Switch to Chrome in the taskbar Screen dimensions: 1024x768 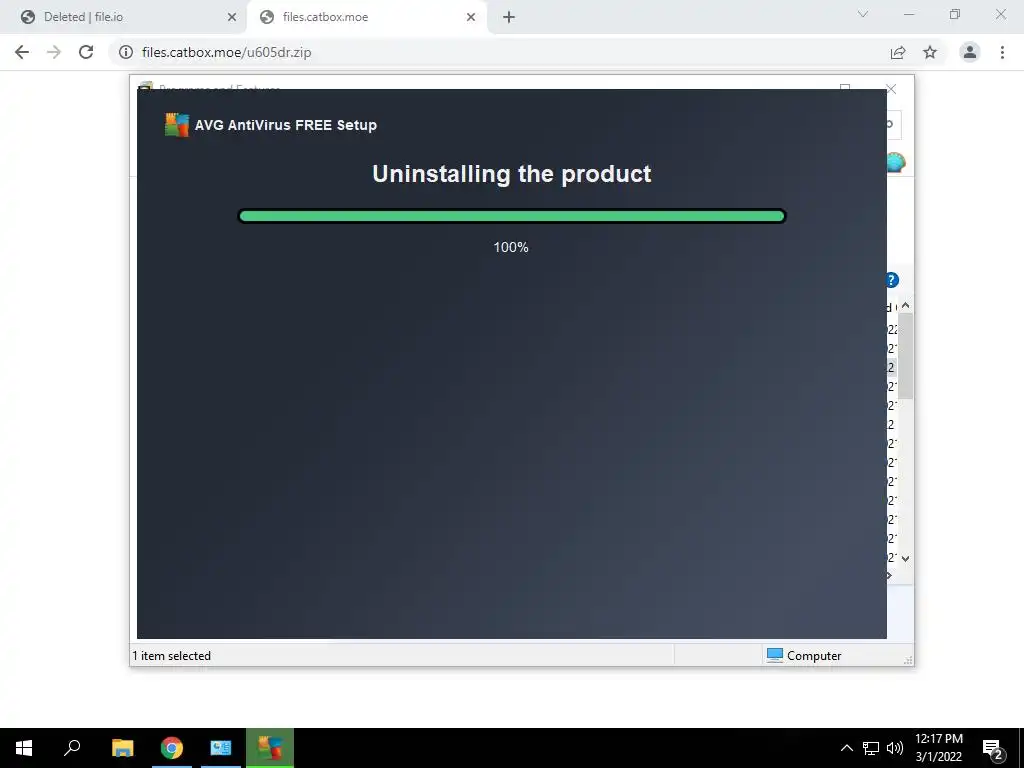click(172, 748)
